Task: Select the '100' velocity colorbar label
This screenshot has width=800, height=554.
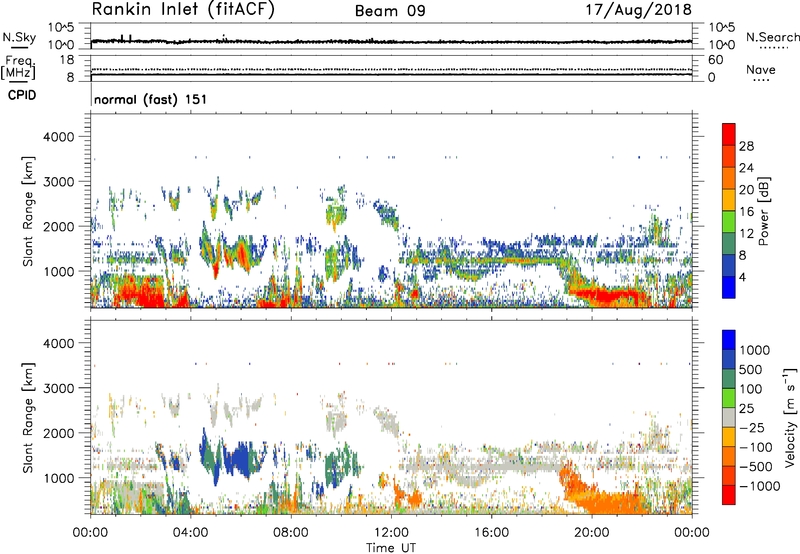Action: [751, 389]
